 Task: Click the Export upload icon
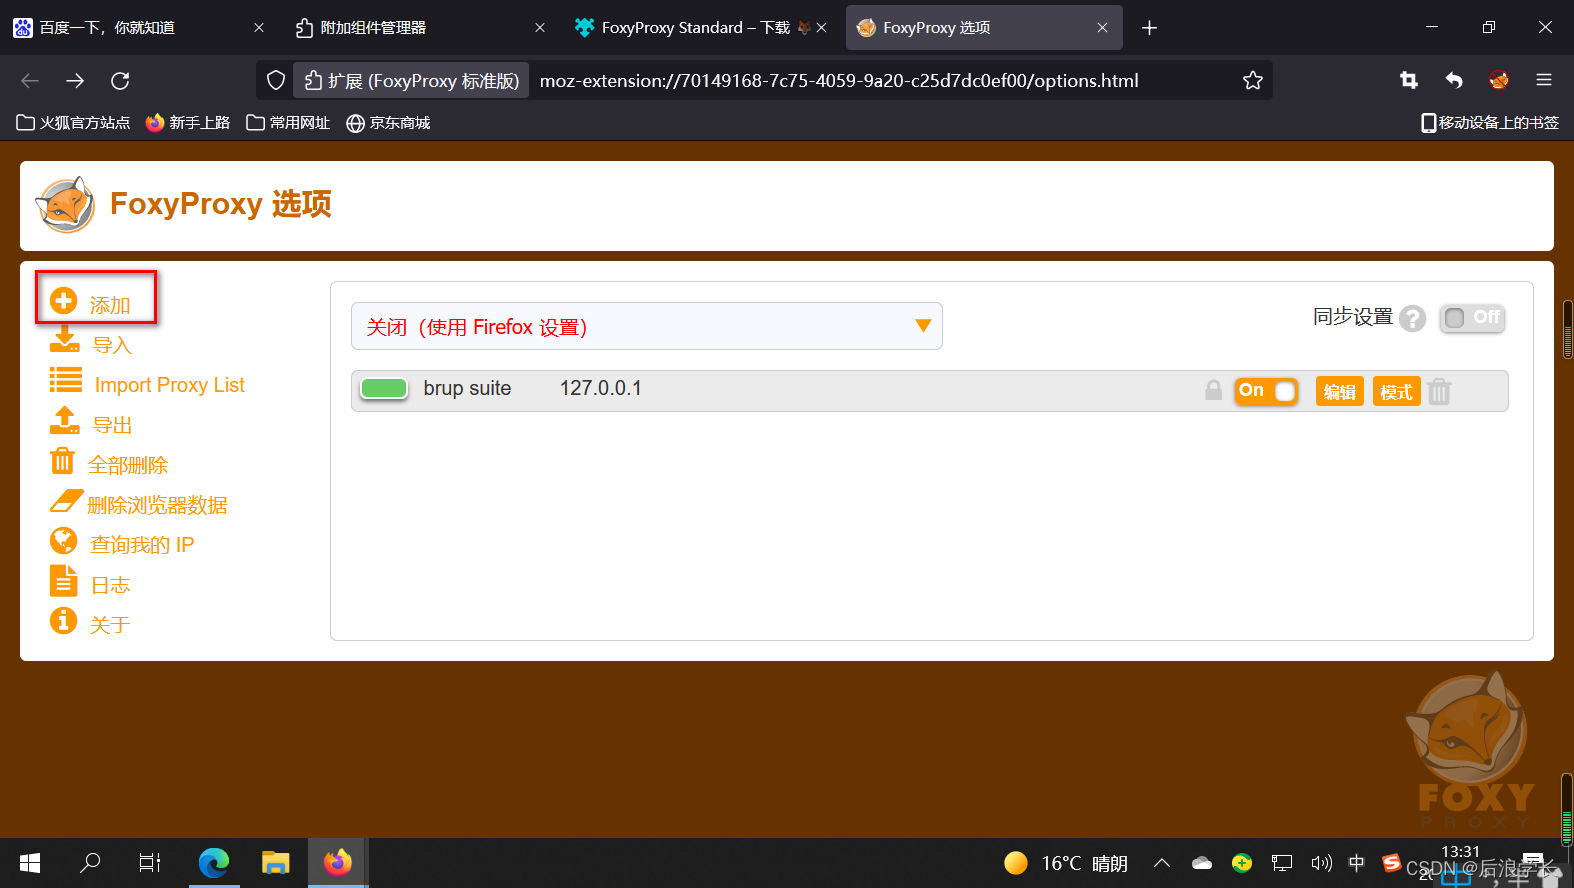pyautogui.click(x=65, y=420)
